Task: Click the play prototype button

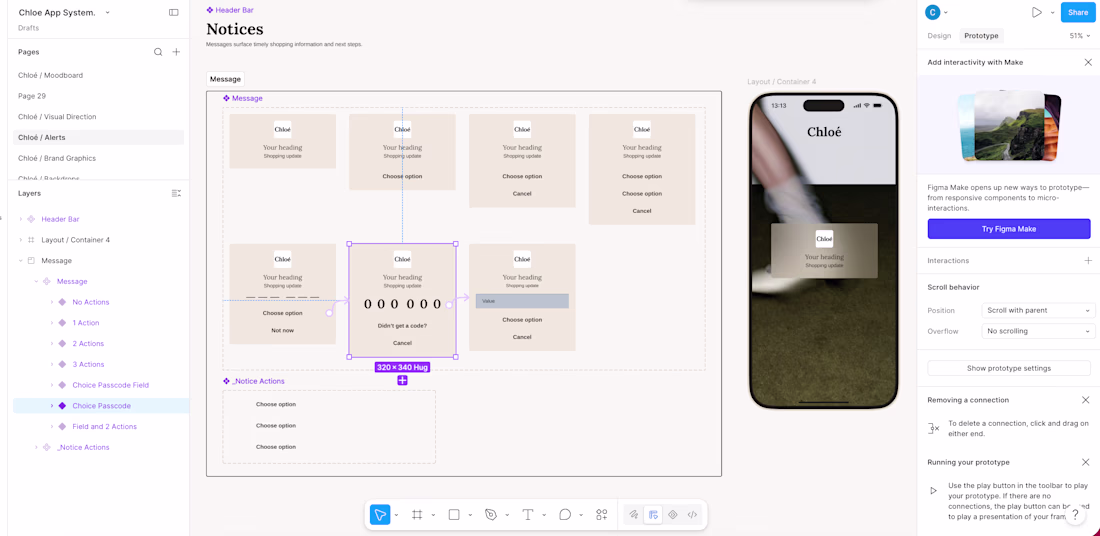Action: (x=1036, y=13)
